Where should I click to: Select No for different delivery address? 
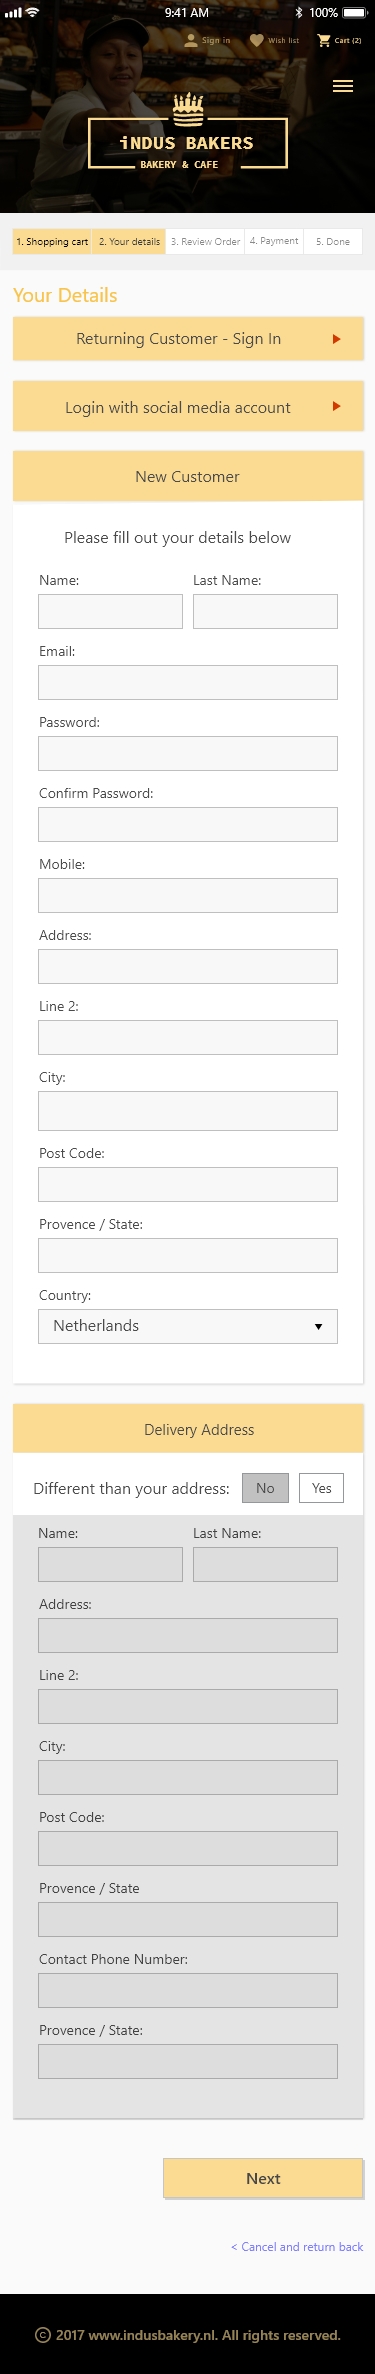click(x=265, y=1488)
